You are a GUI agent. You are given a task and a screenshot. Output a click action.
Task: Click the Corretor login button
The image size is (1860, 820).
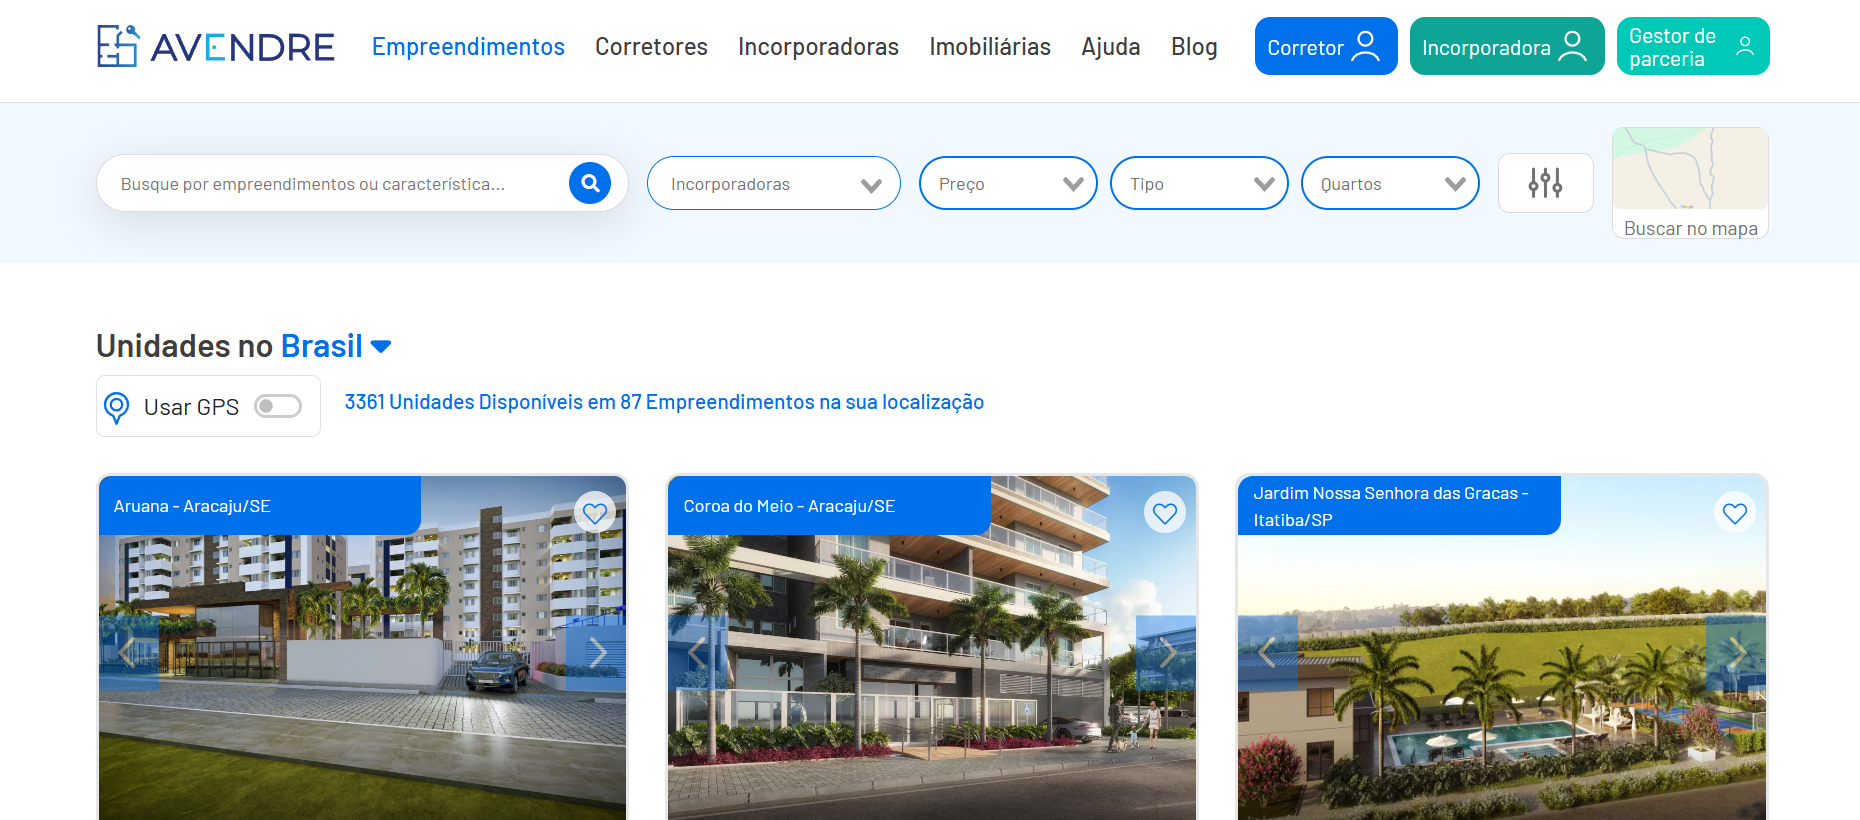(1326, 46)
